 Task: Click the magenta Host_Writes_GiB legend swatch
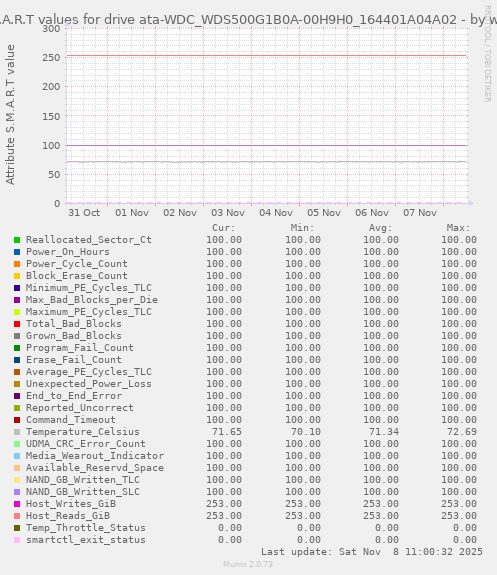tap(17, 504)
